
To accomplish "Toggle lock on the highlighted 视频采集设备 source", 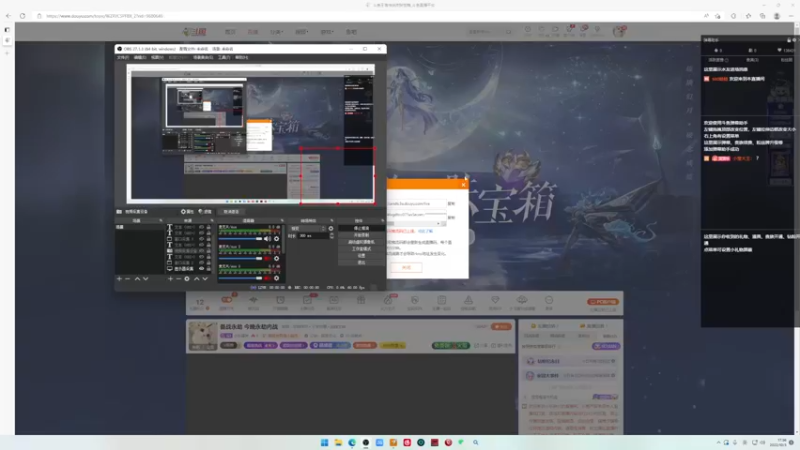I will click(209, 251).
